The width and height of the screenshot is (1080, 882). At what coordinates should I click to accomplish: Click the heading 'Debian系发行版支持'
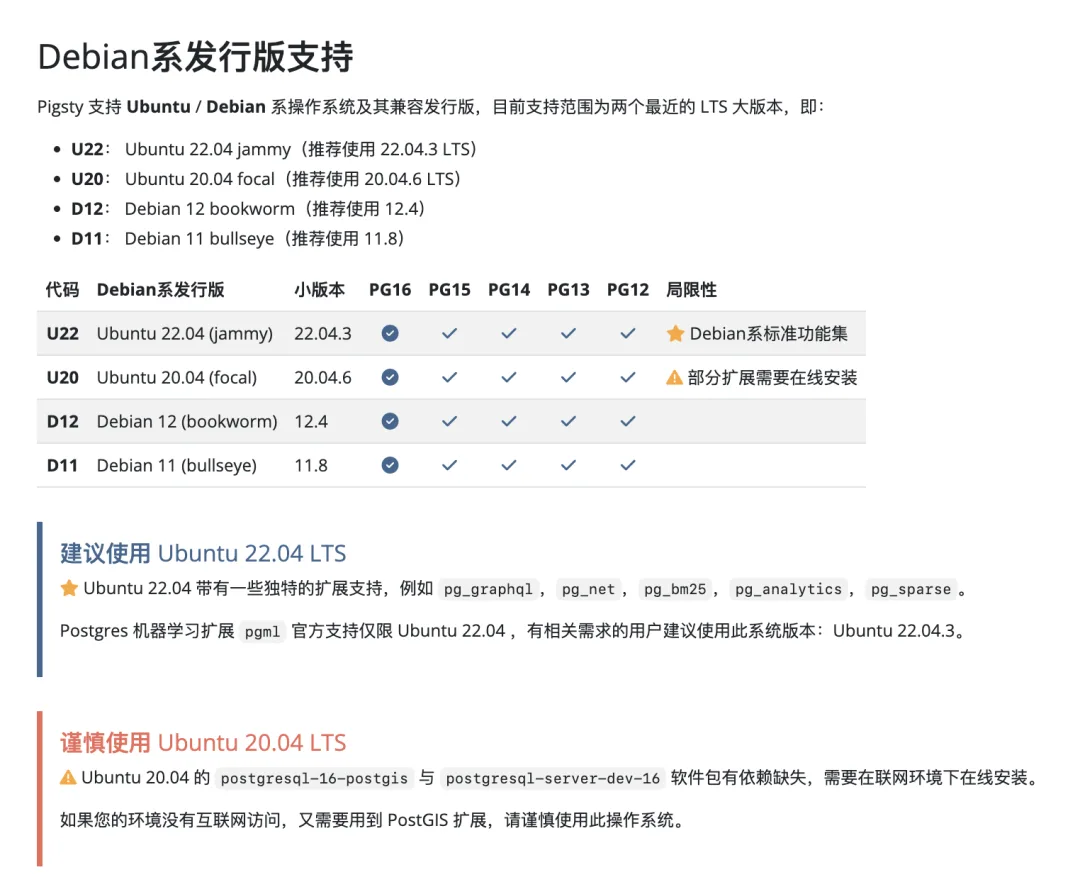[196, 56]
